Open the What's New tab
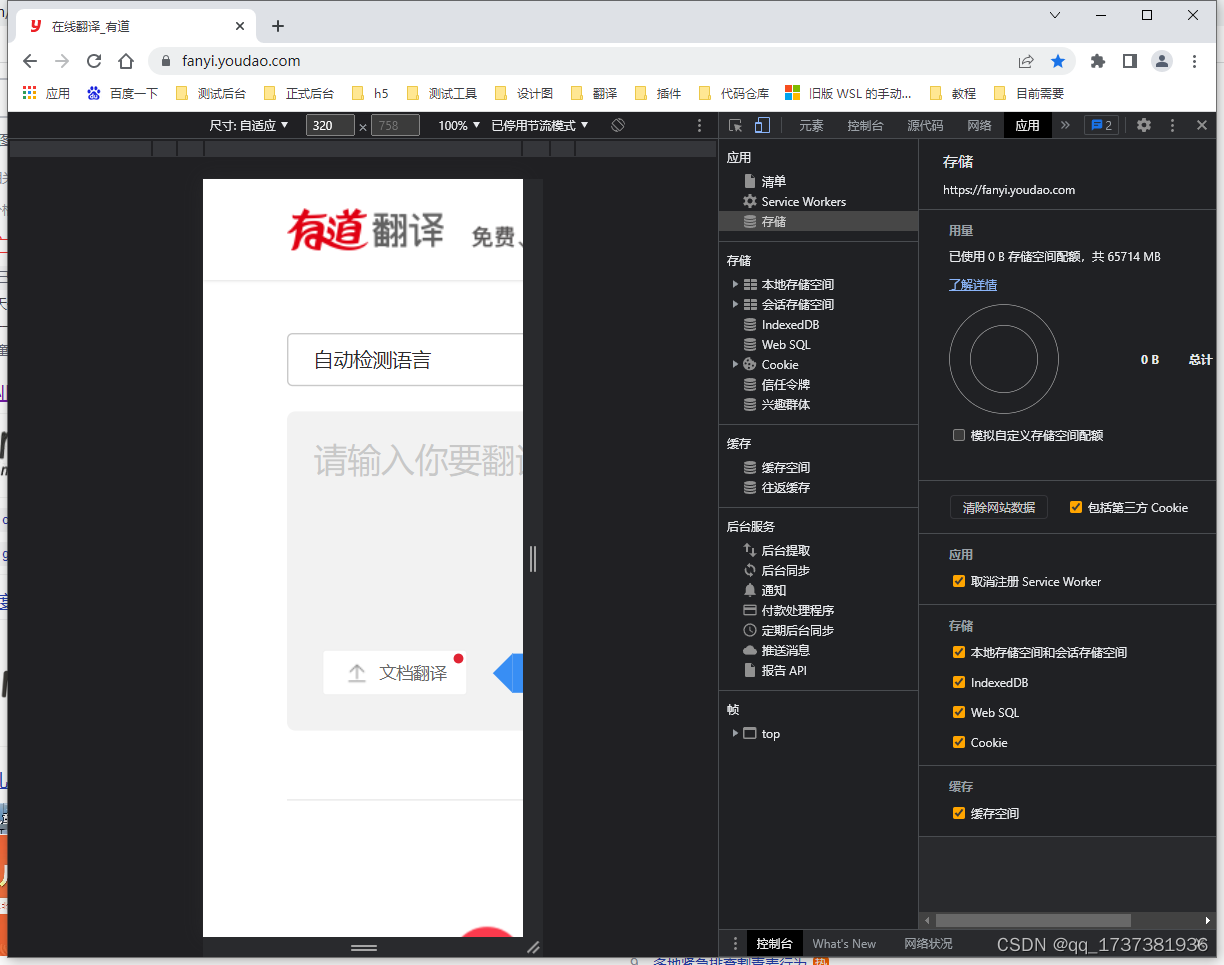The height and width of the screenshot is (965, 1224). pos(844,943)
